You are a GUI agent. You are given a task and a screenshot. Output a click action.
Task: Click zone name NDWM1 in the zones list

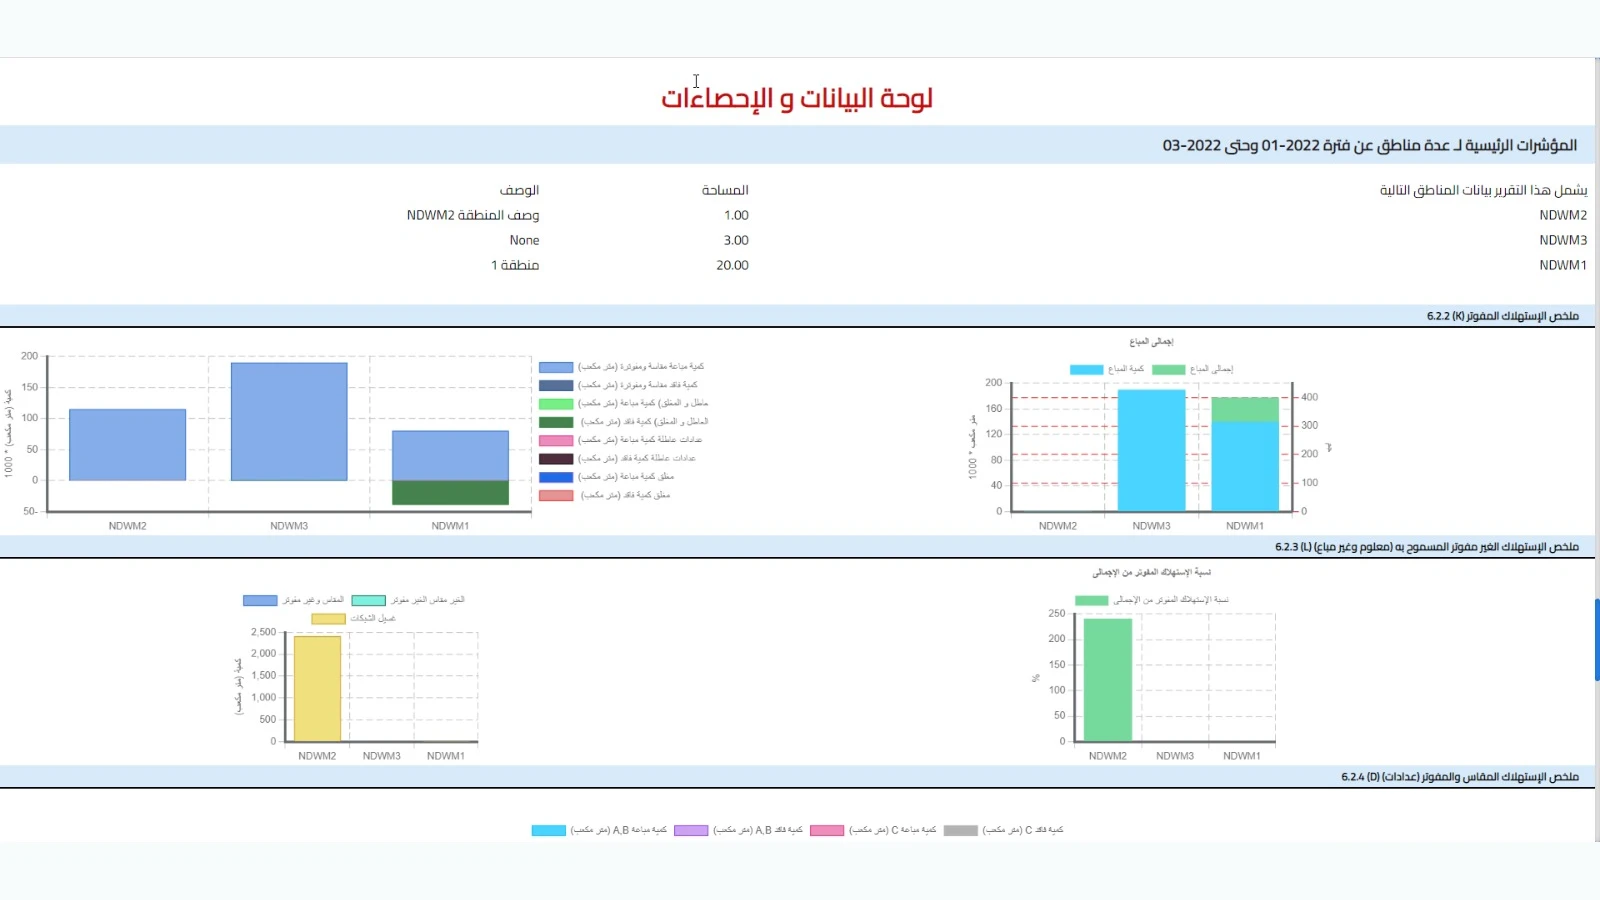[1563, 265]
